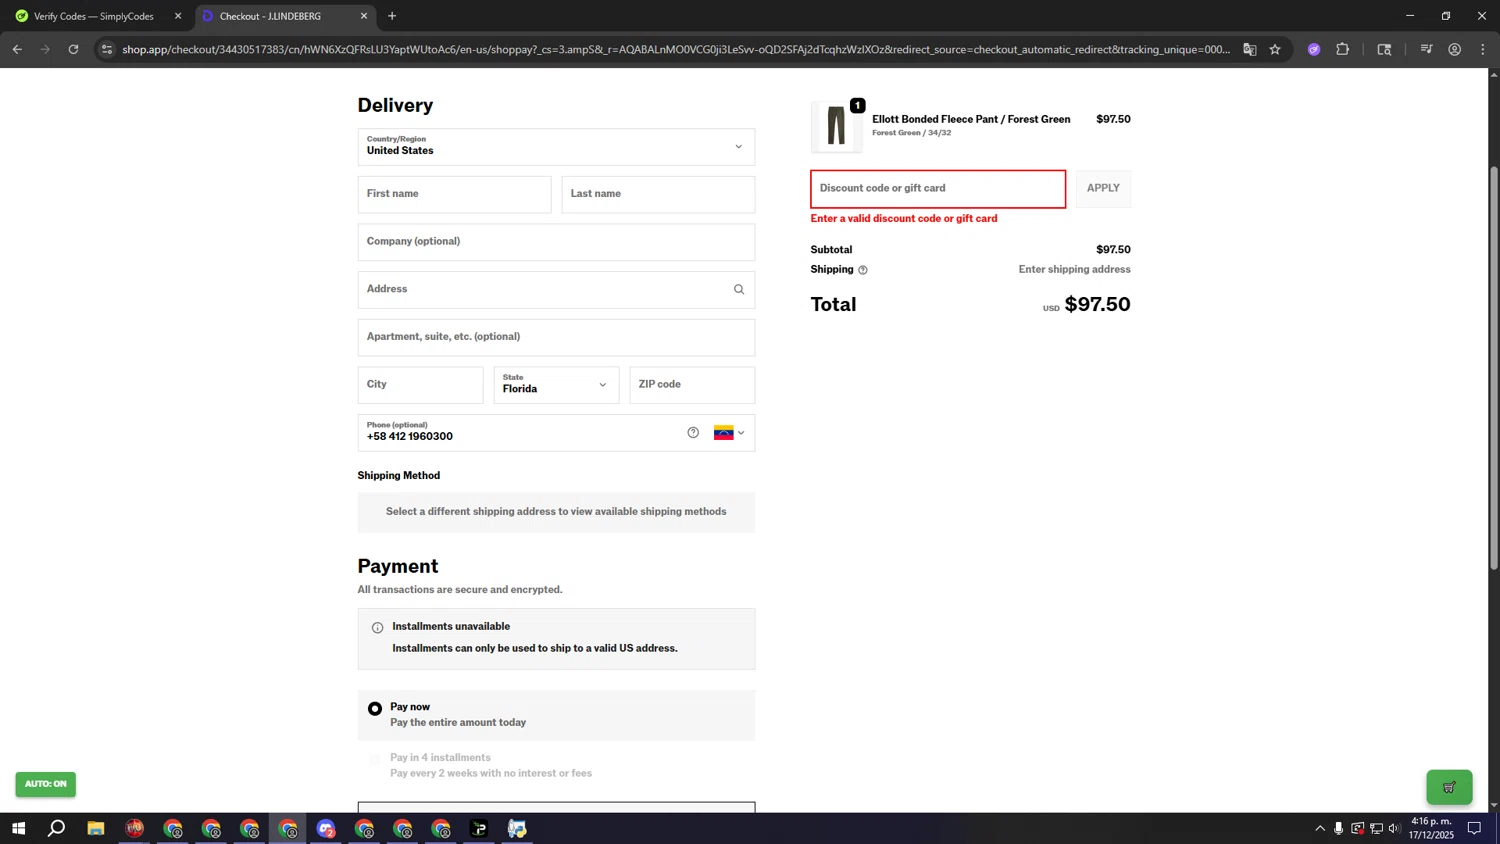This screenshot has width=1500, height=844.
Task: Click the tab search icon beside extensions
Action: coord(1384,49)
